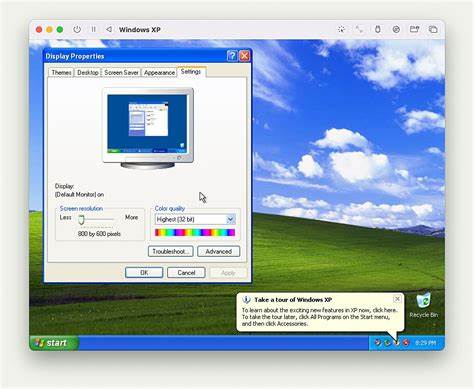Screen dimensions: 474x389
Task: Click the Screen resolution slider thumb
Action: pos(81,220)
